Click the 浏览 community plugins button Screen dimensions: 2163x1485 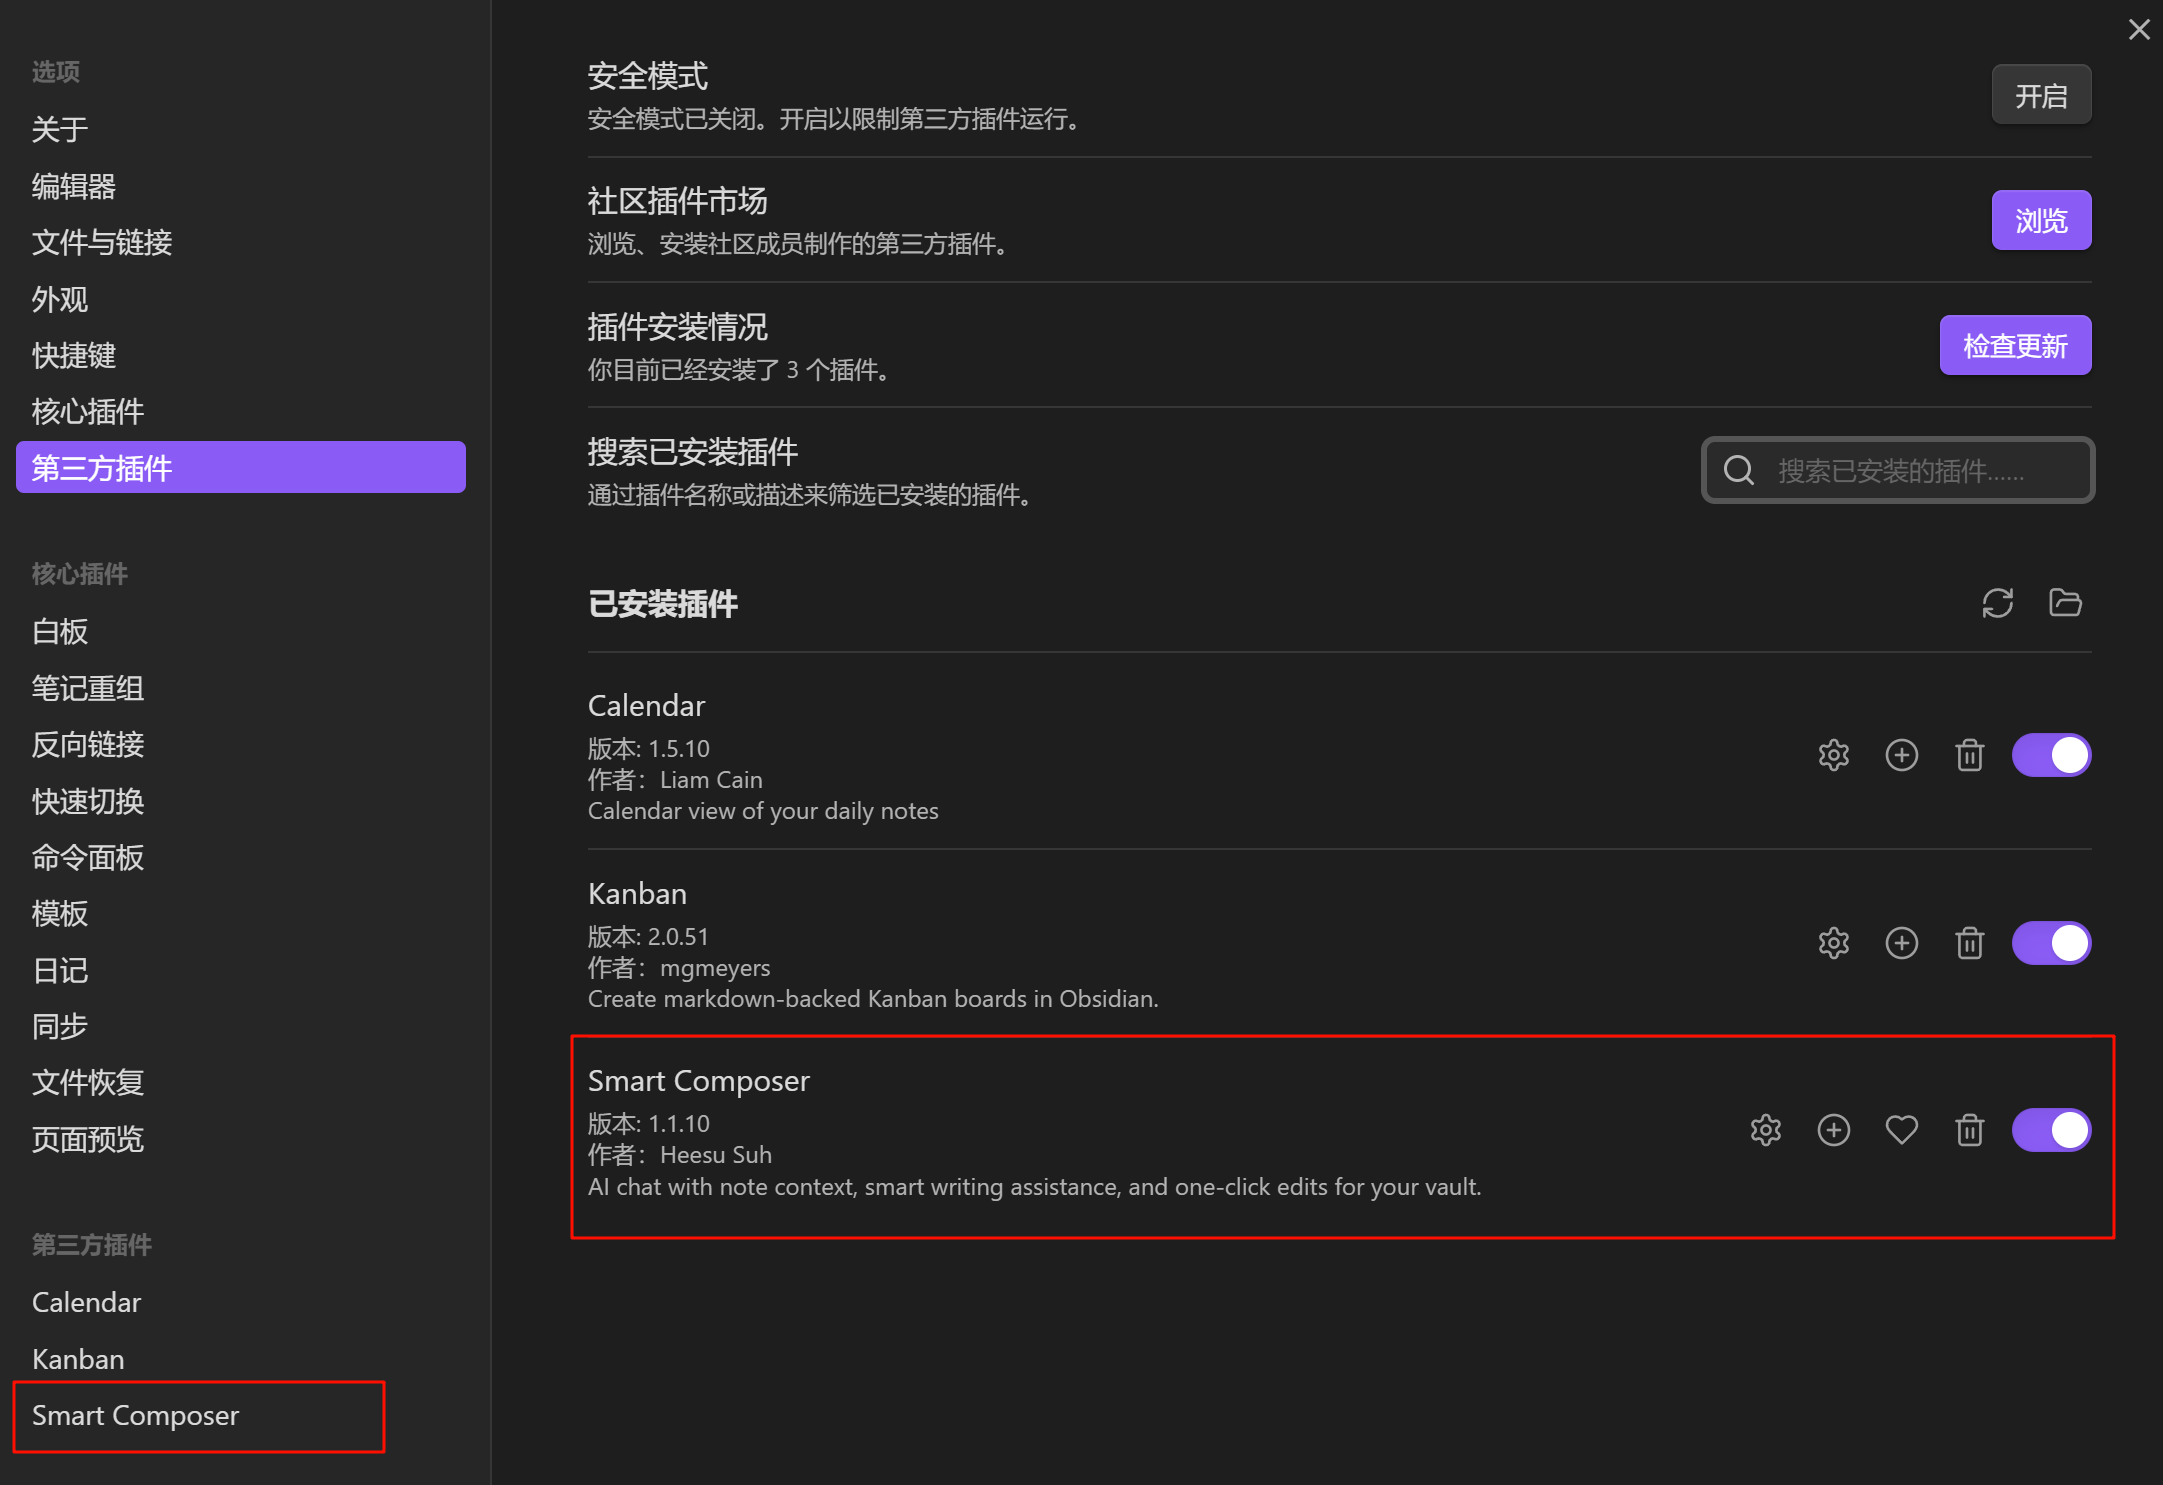click(x=2040, y=220)
